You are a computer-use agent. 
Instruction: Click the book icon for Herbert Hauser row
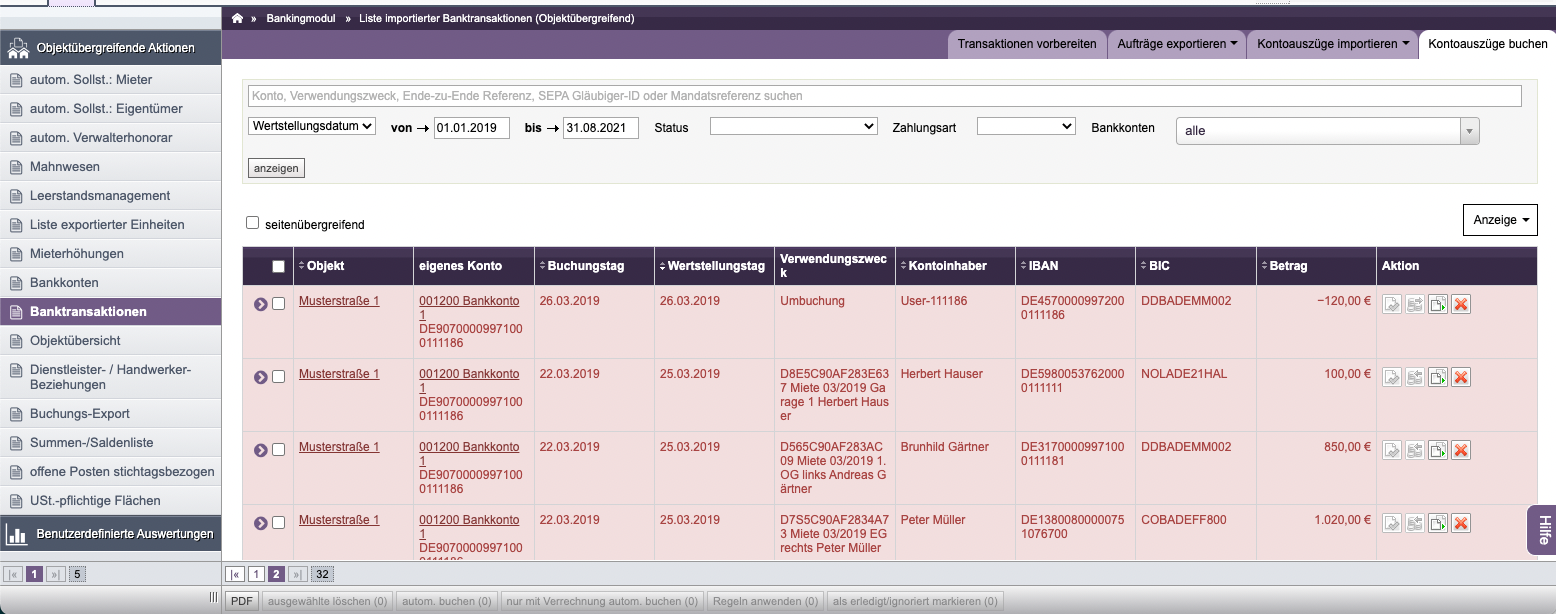[1392, 377]
